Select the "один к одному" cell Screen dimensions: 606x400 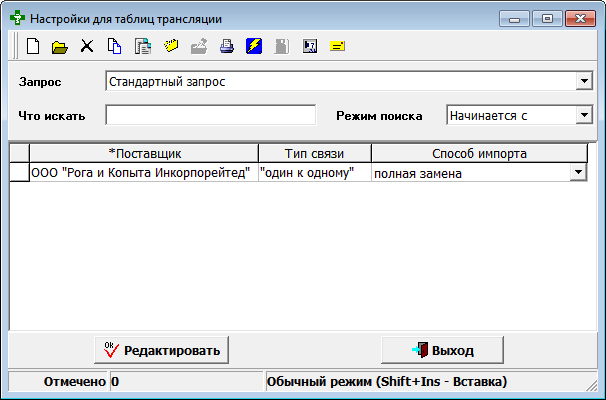coord(315,172)
